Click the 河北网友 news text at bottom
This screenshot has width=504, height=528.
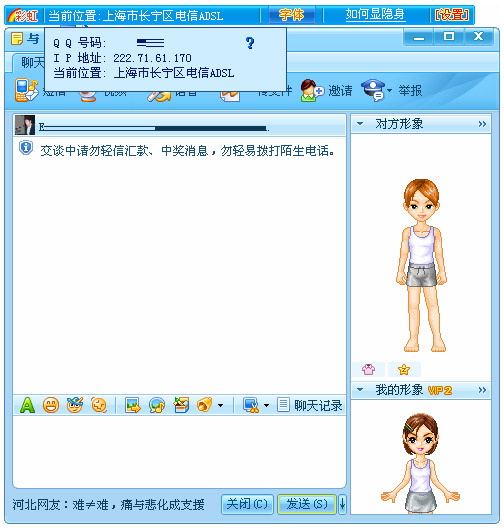(x=108, y=505)
